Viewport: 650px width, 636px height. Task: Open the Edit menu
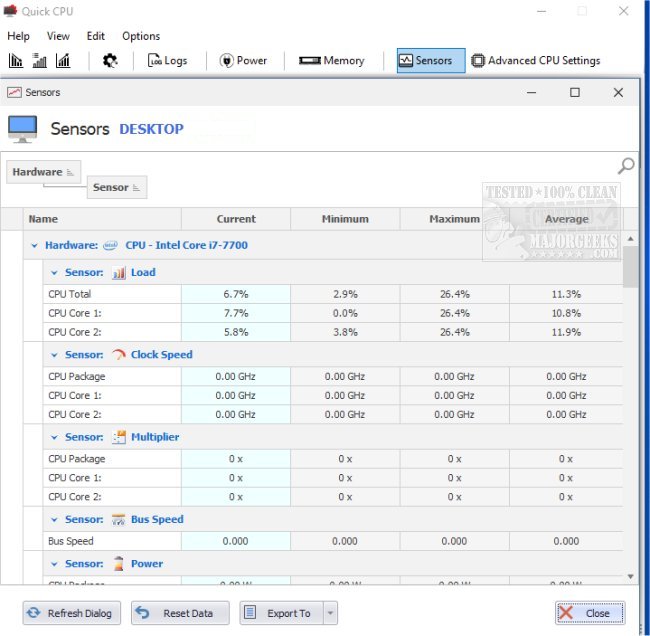coord(96,36)
